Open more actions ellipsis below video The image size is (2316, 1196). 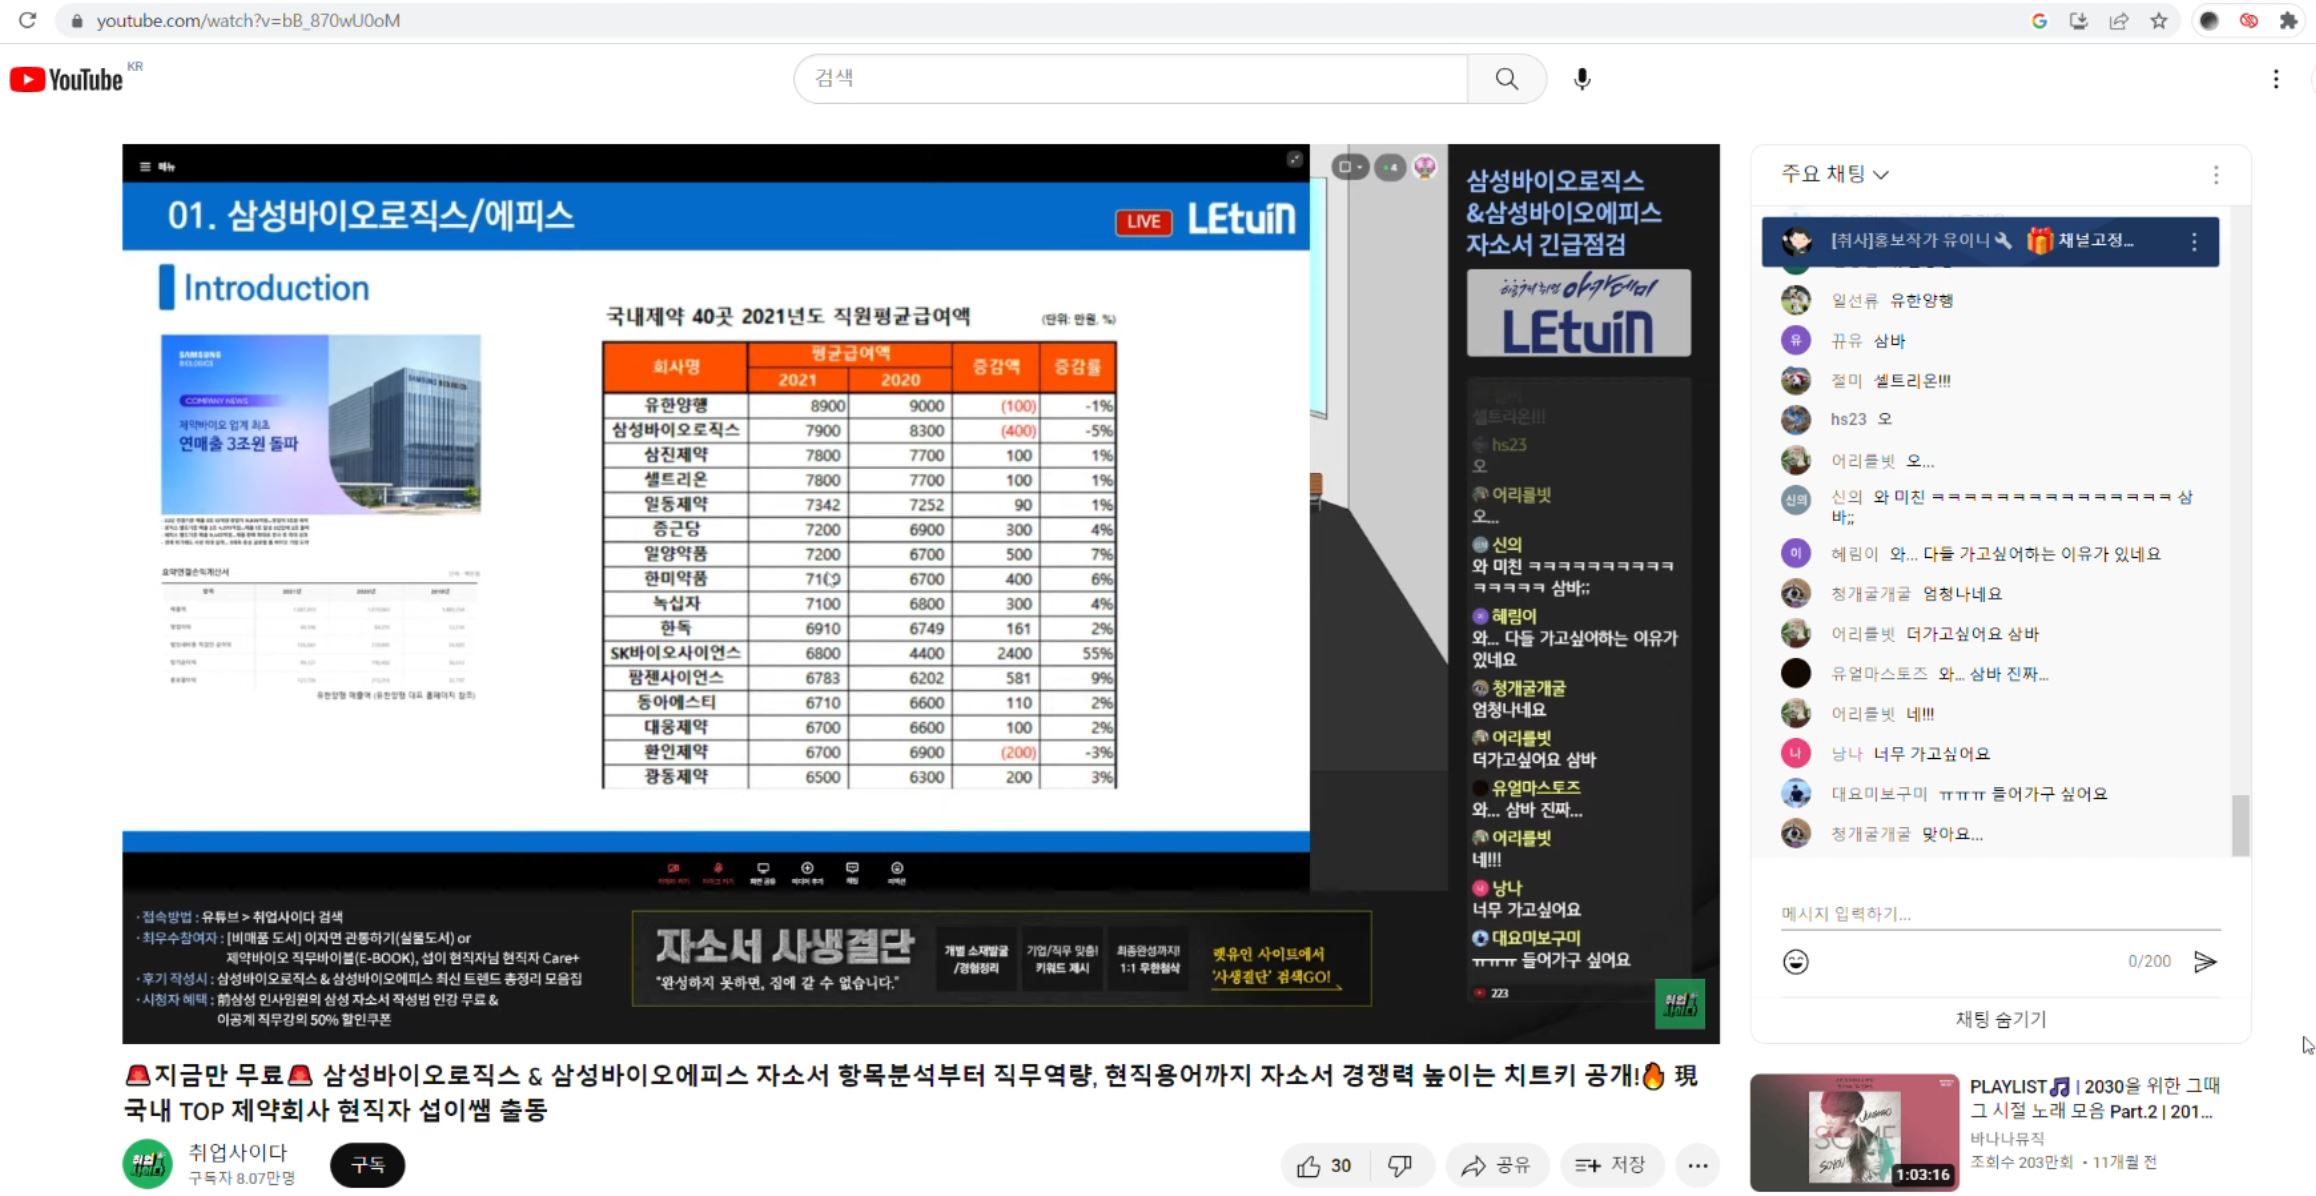(1698, 1166)
